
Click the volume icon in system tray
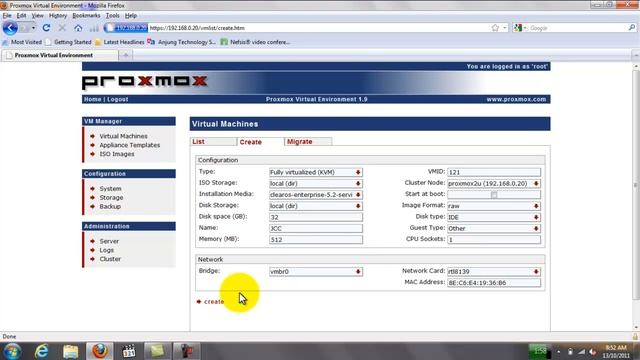pos(592,351)
